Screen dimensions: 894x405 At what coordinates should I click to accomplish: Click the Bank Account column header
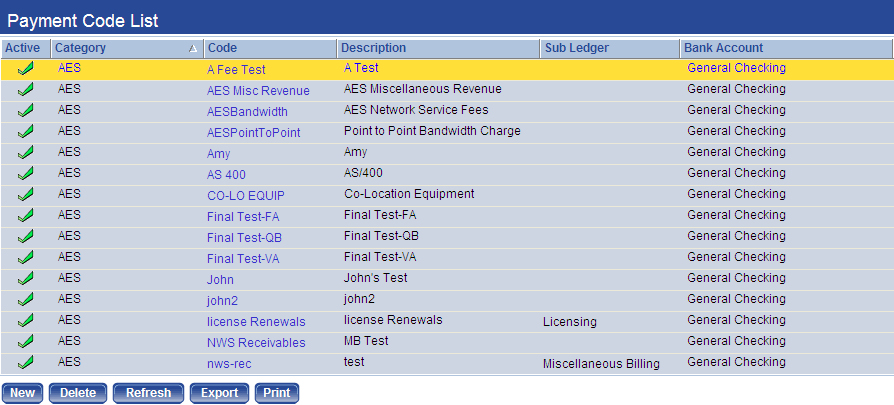click(723, 48)
